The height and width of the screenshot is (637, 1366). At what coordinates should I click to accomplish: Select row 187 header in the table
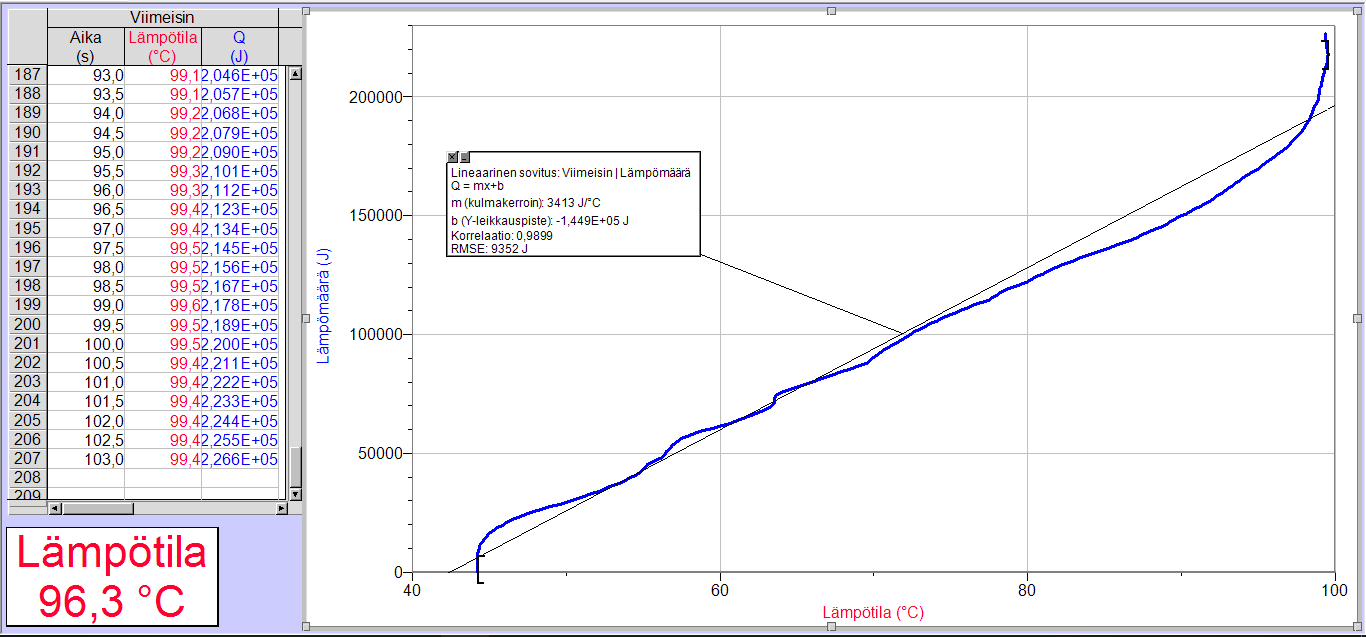point(28,75)
